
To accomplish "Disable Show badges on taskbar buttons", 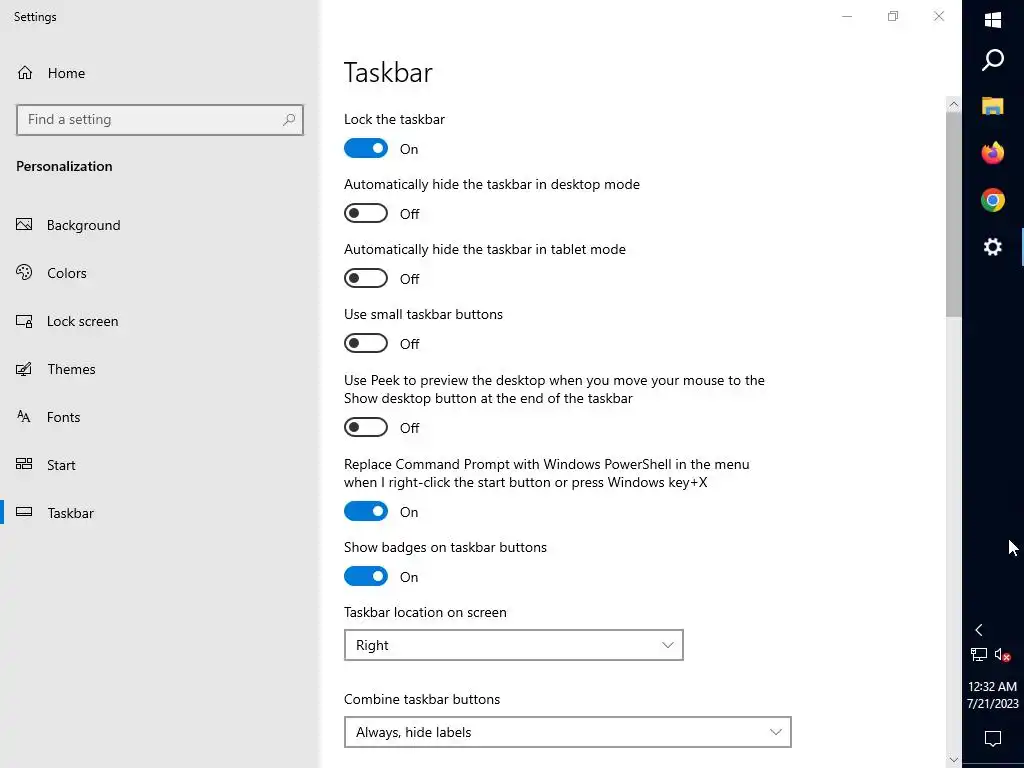I will pos(366,577).
